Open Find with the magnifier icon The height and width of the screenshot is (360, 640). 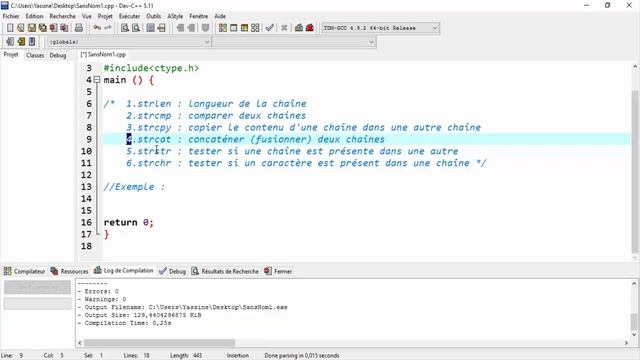tap(125, 28)
